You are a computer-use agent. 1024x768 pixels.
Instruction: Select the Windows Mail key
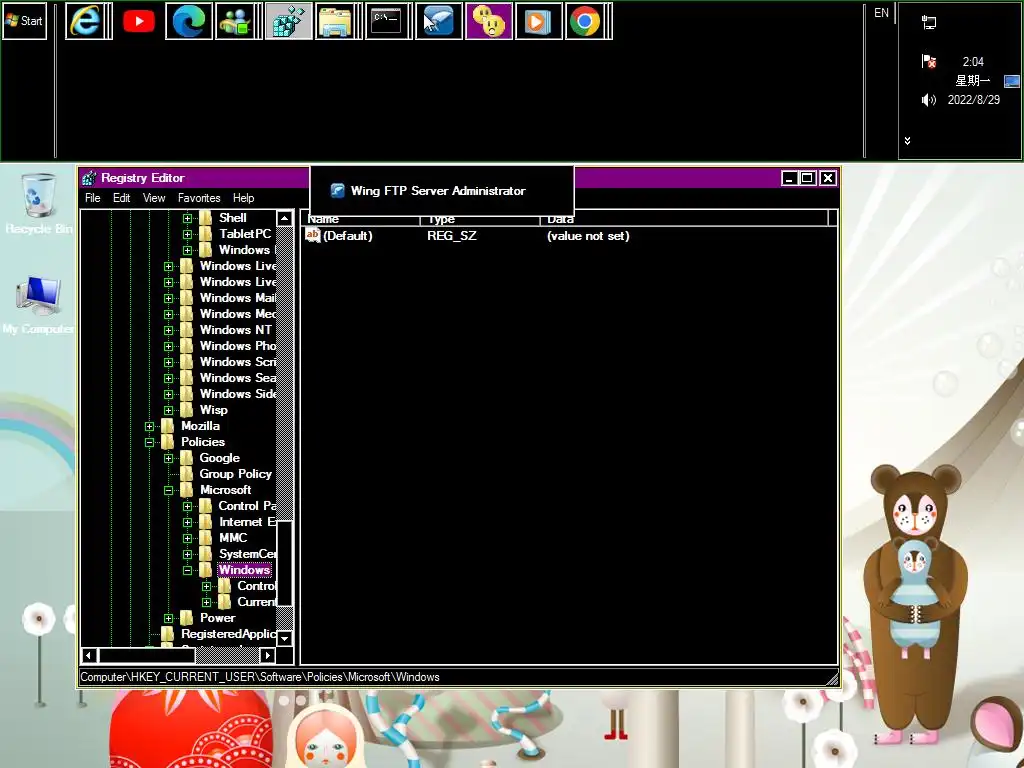(x=238, y=298)
